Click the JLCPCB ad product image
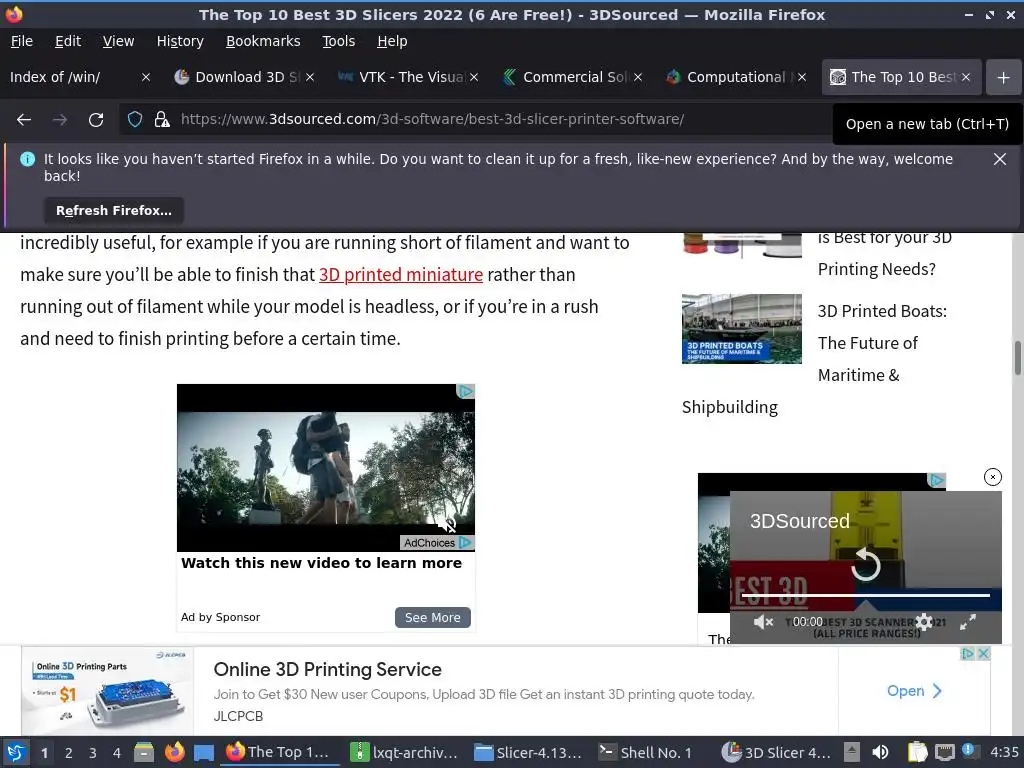Image resolution: width=1024 pixels, height=768 pixels. click(108, 690)
